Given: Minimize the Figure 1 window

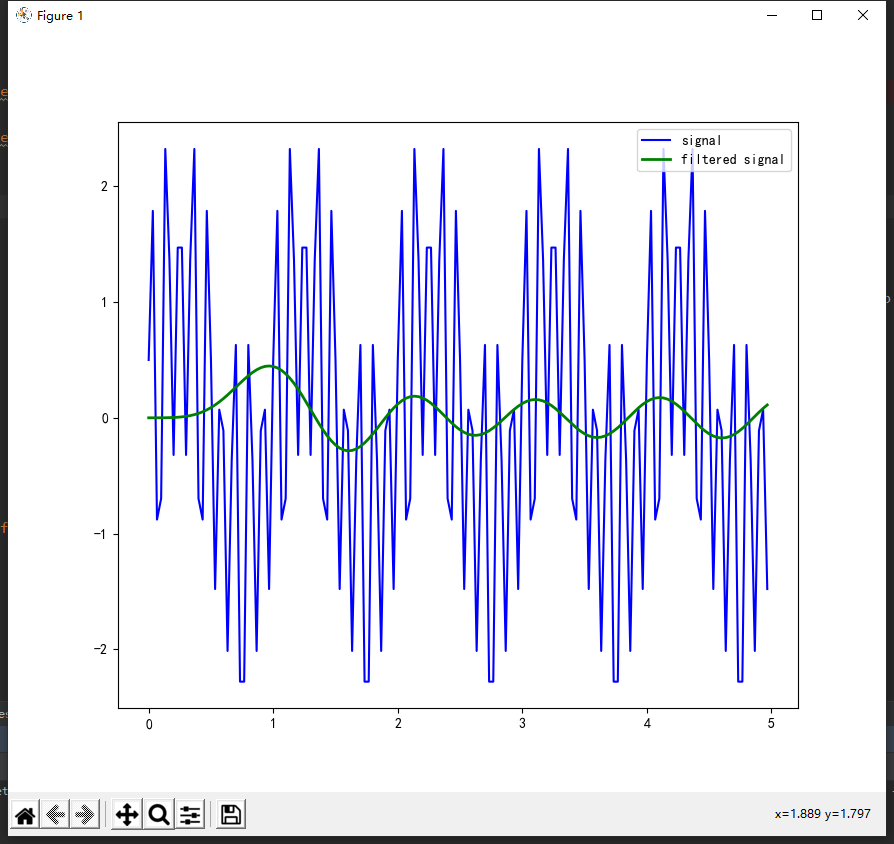Looking at the screenshot, I should (771, 15).
